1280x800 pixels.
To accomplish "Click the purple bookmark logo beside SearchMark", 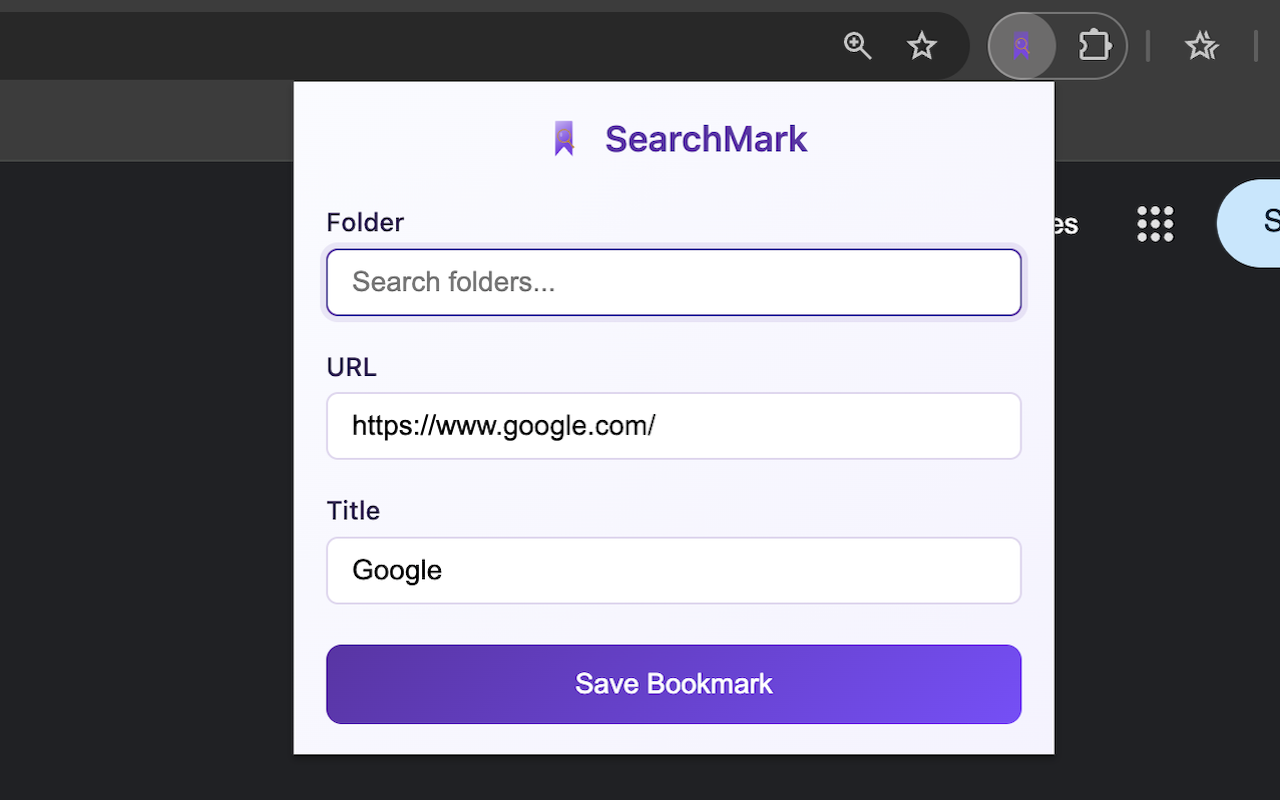I will click(x=564, y=139).
